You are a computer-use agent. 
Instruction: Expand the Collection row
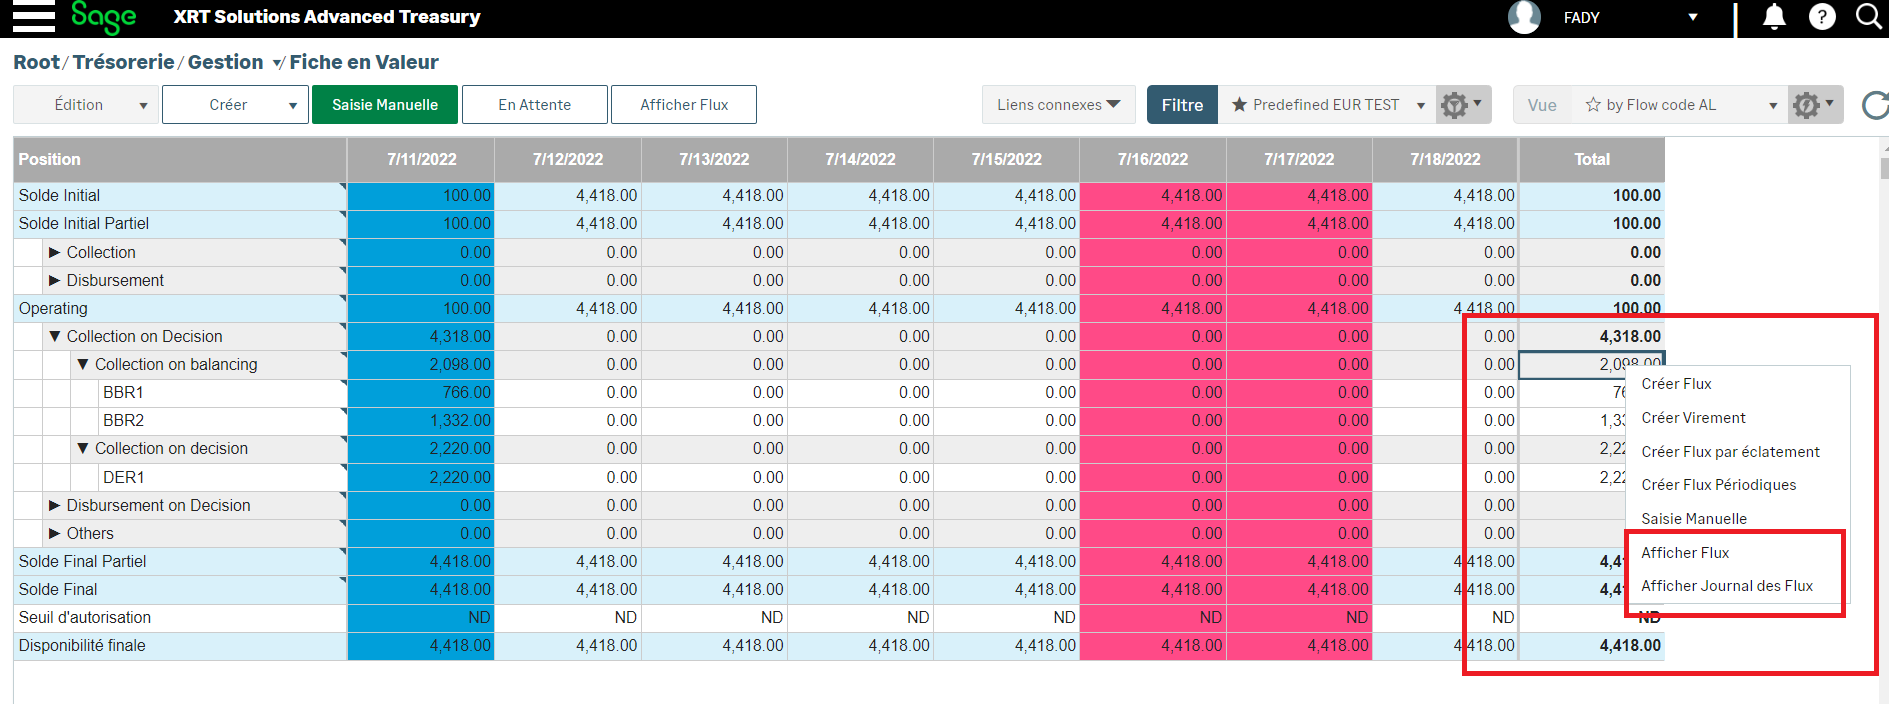(55, 252)
